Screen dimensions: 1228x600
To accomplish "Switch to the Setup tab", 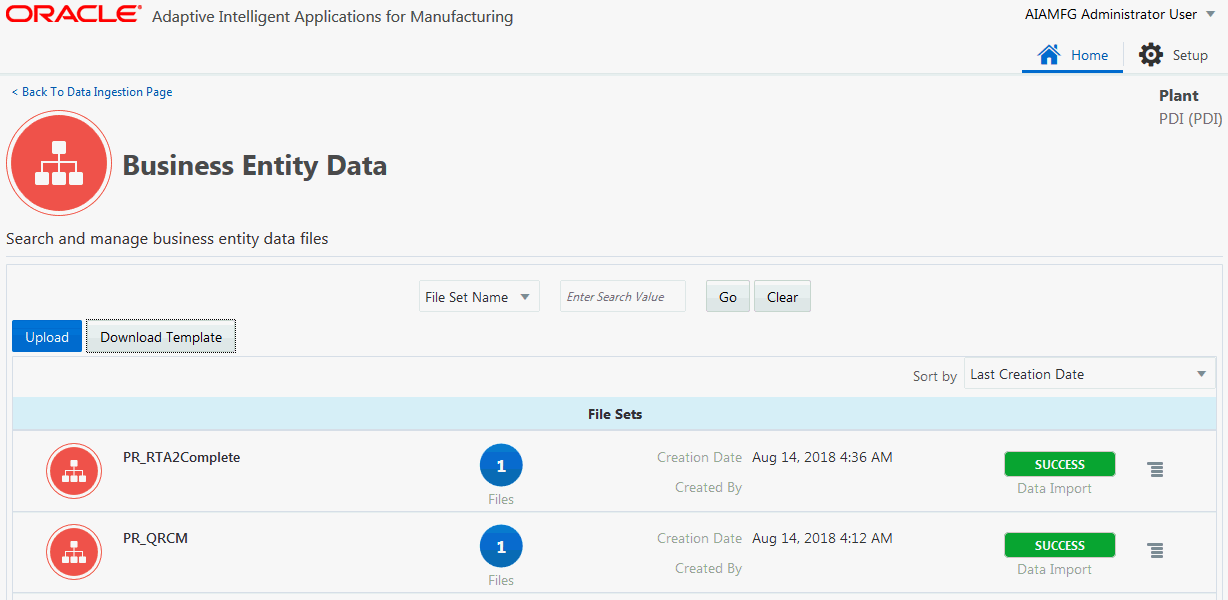I will coord(1174,55).
